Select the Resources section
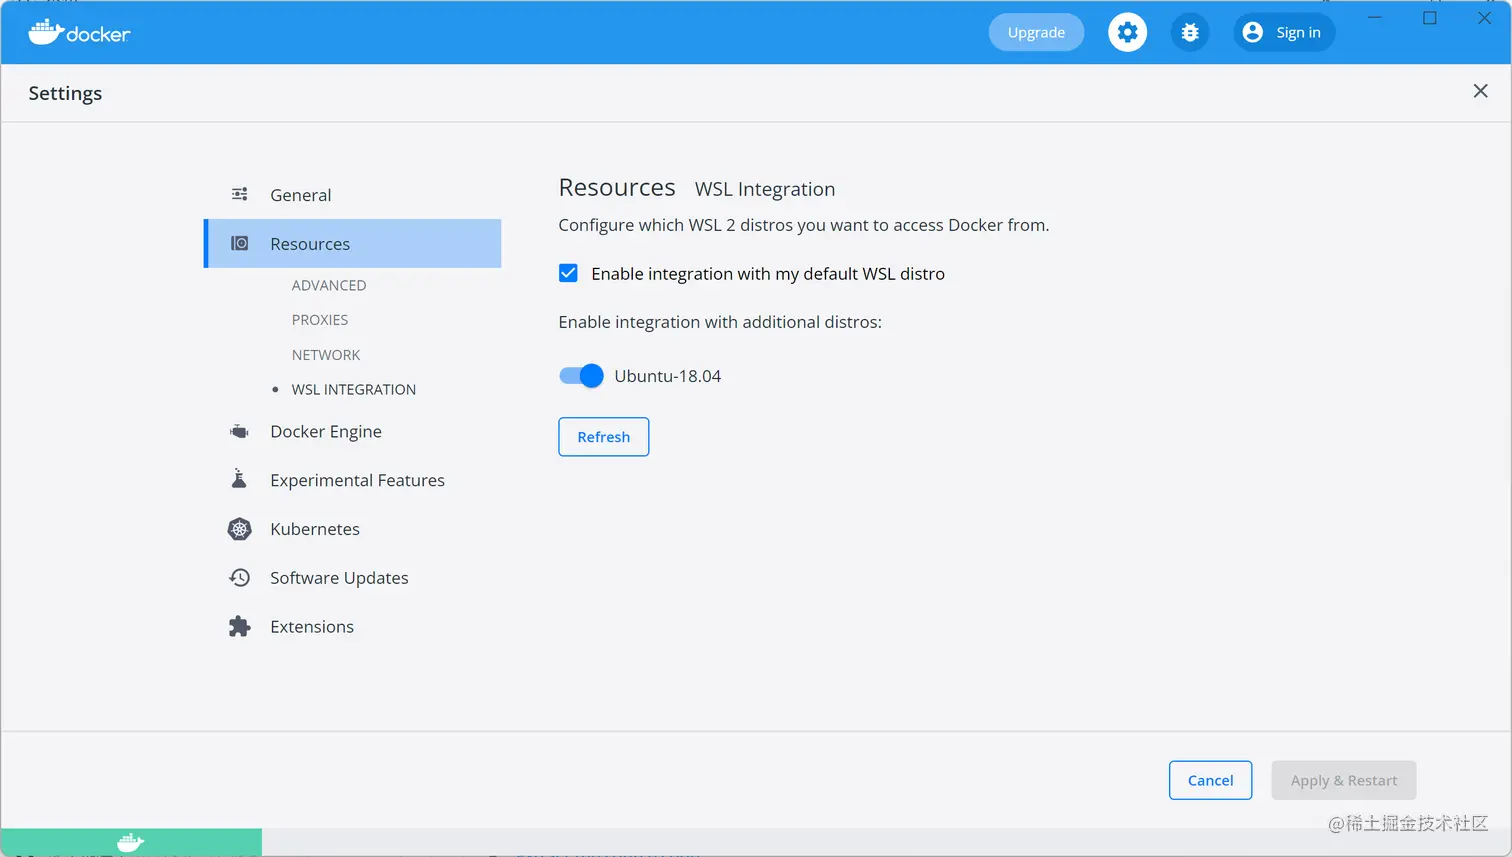The image size is (1512, 857). pos(353,243)
